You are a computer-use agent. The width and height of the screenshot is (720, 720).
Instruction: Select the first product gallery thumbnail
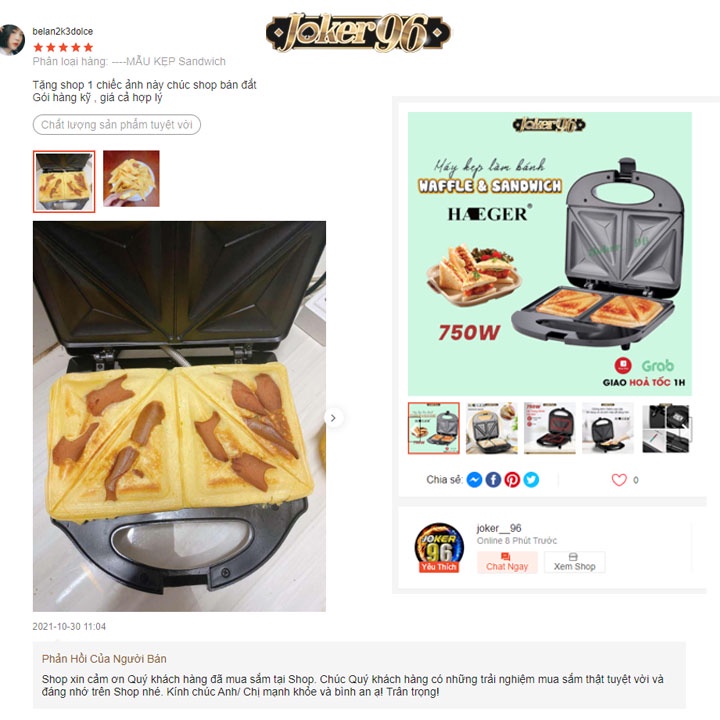tap(433, 428)
